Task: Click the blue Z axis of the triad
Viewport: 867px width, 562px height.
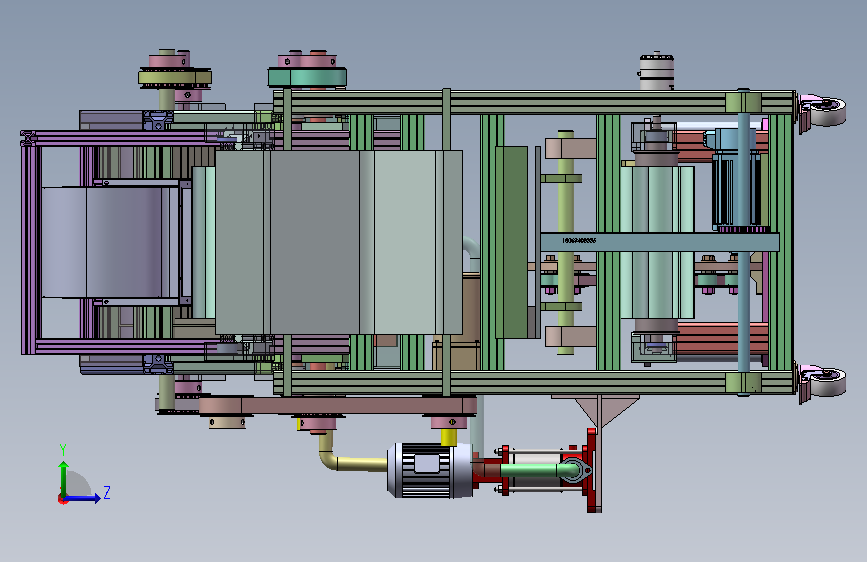Action: 83,498
